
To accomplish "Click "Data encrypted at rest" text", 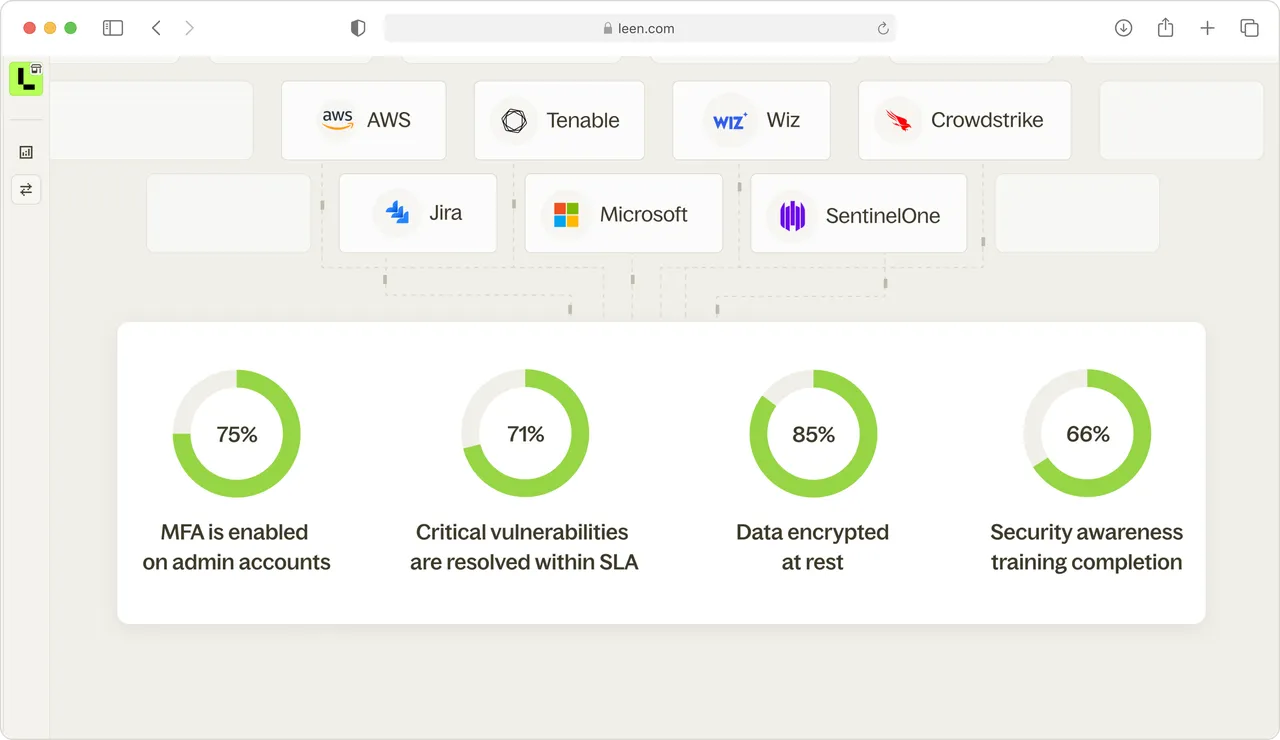I will point(812,547).
